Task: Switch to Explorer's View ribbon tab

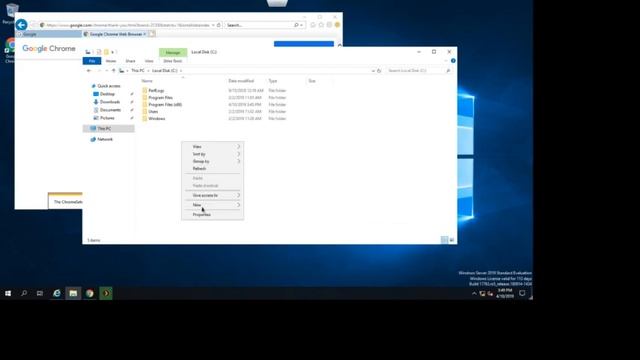Action: (149, 61)
